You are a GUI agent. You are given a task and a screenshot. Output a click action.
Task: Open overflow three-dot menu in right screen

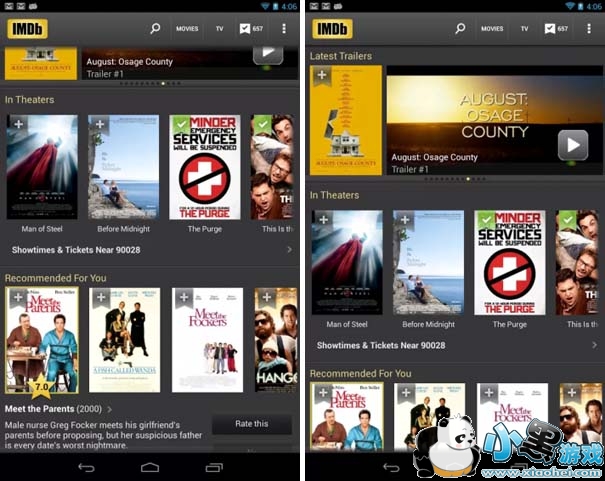coord(589,29)
